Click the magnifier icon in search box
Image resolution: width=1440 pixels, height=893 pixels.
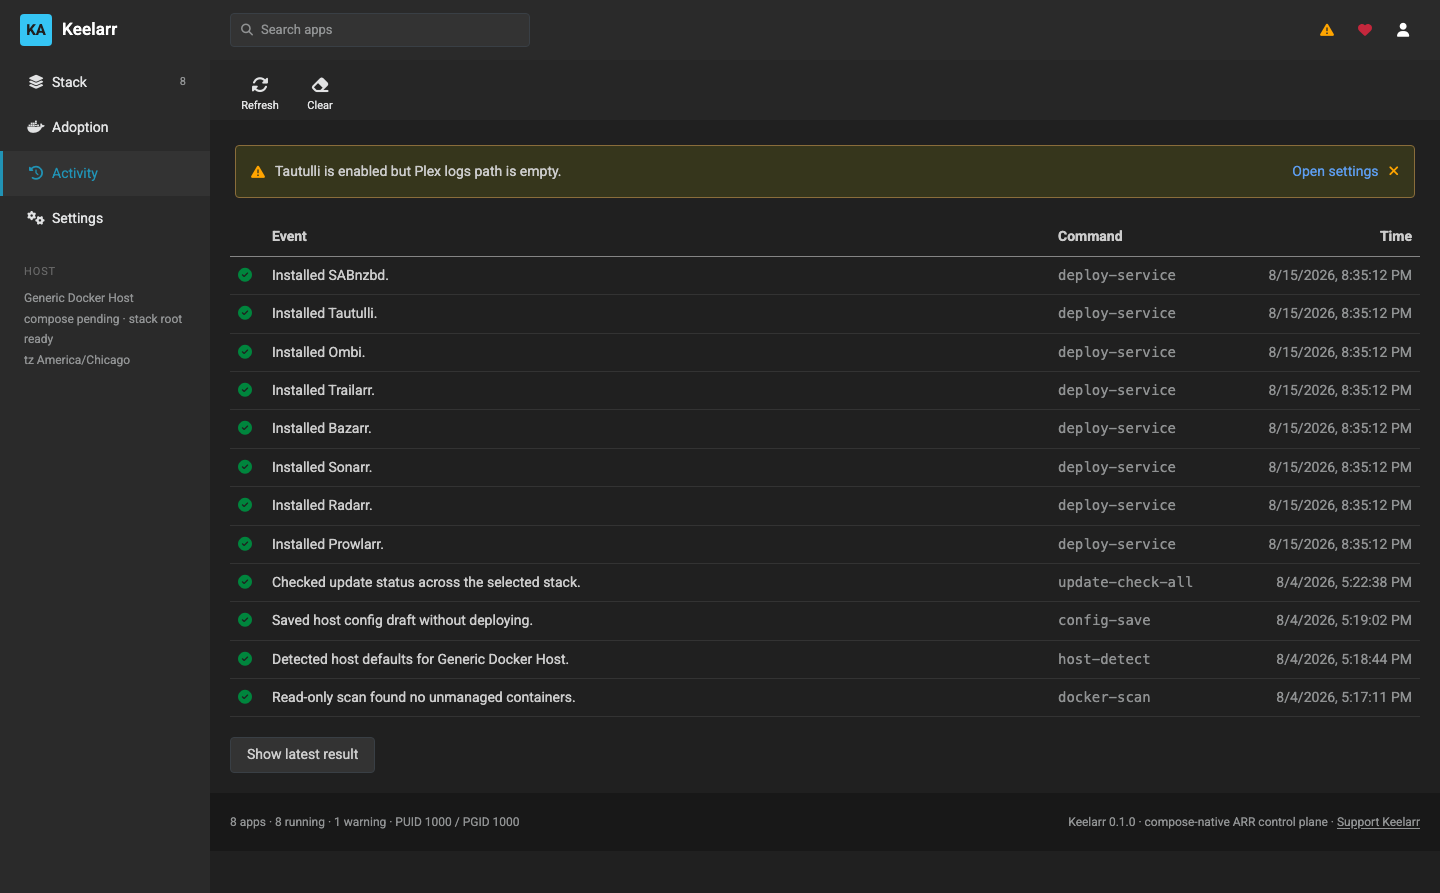pyautogui.click(x=247, y=30)
